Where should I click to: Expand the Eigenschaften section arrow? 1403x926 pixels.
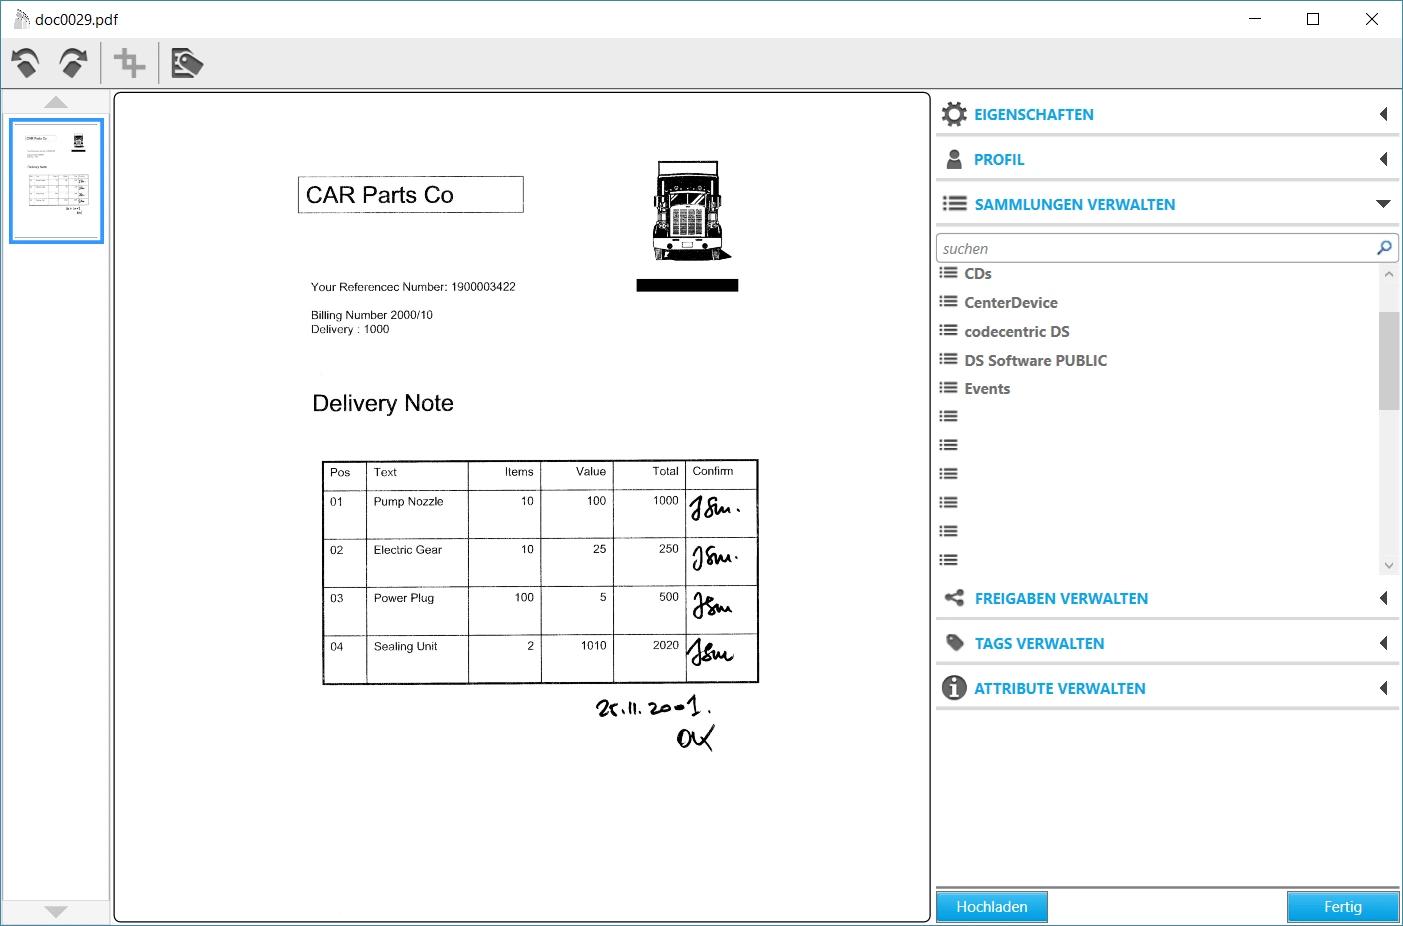tap(1384, 114)
